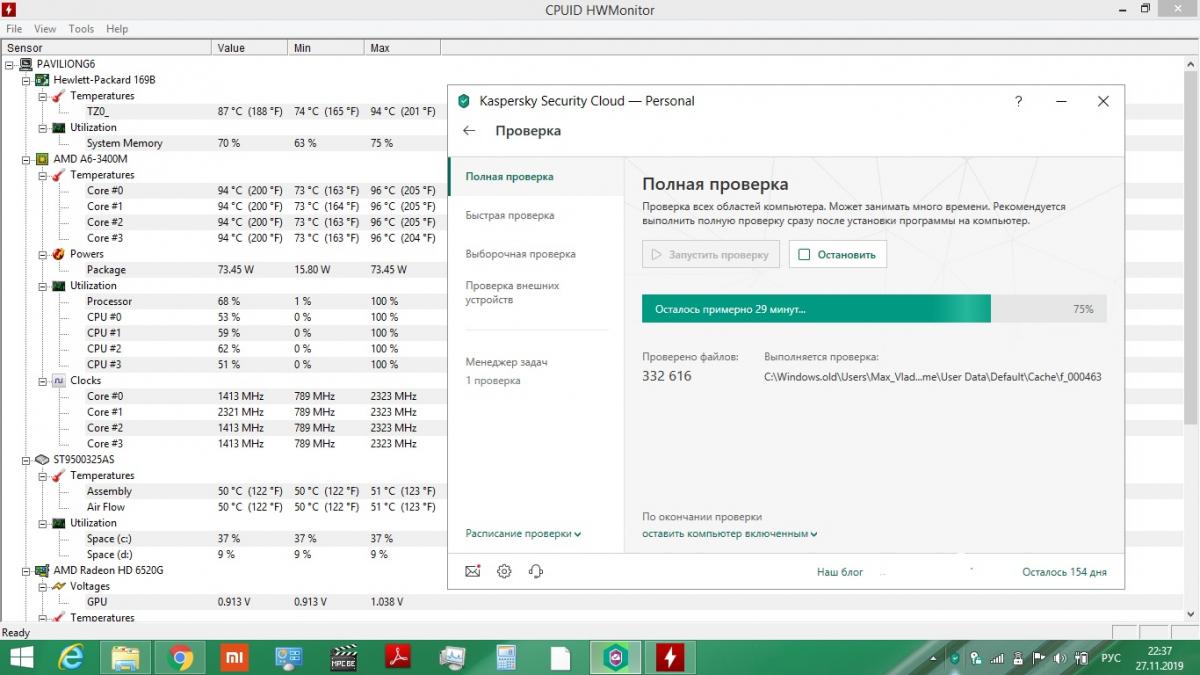Click the scan progress bar at 75%
1200x675 pixels.
click(874, 309)
